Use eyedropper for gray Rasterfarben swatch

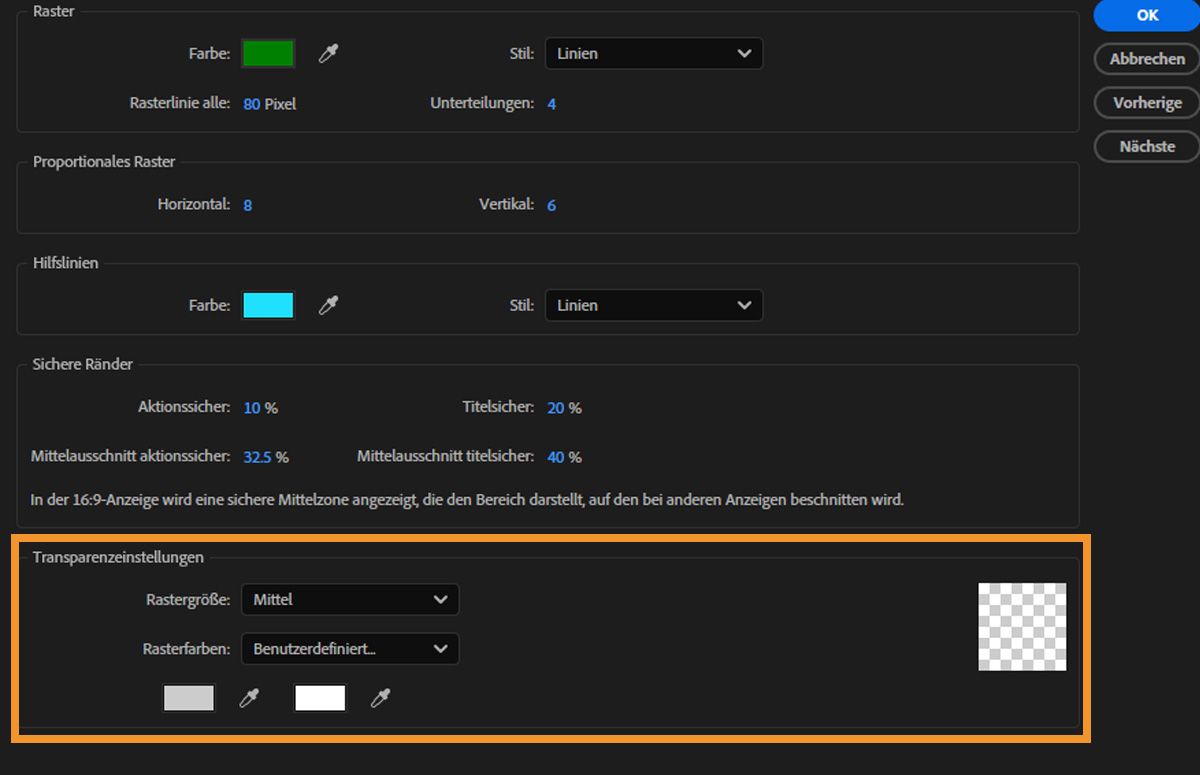coord(249,698)
